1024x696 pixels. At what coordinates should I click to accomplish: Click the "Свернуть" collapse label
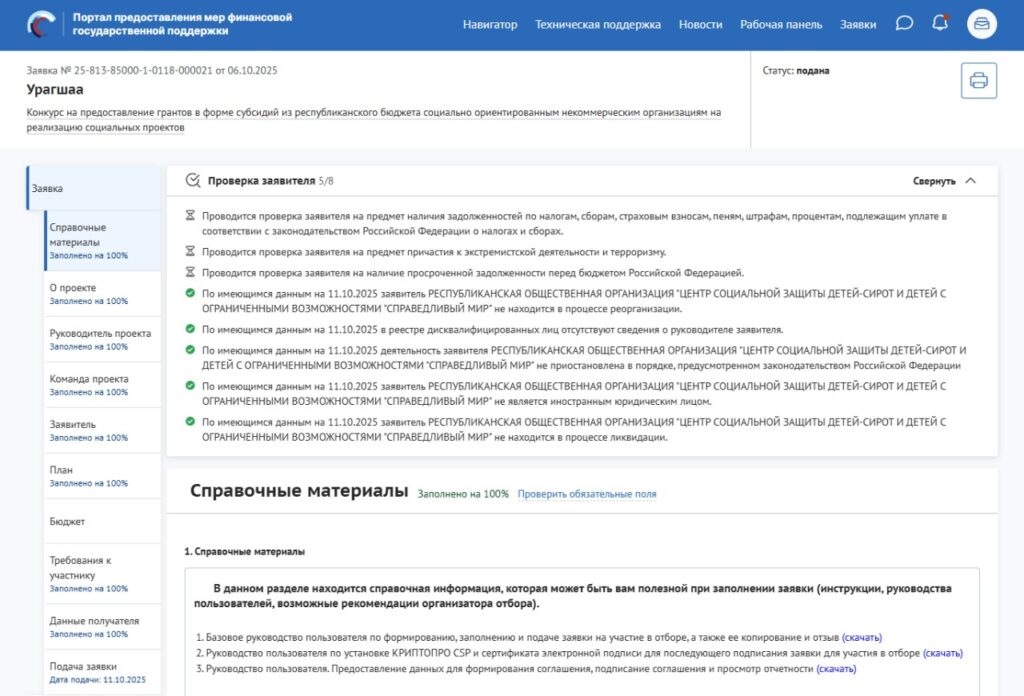pos(933,181)
